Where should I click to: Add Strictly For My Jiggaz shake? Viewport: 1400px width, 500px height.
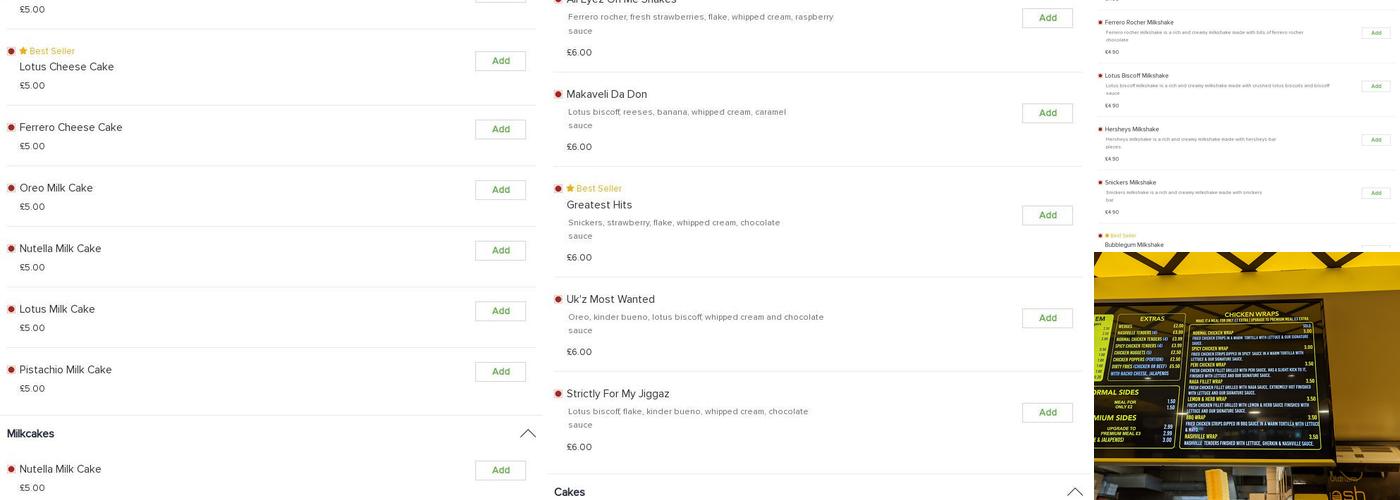(x=1047, y=412)
